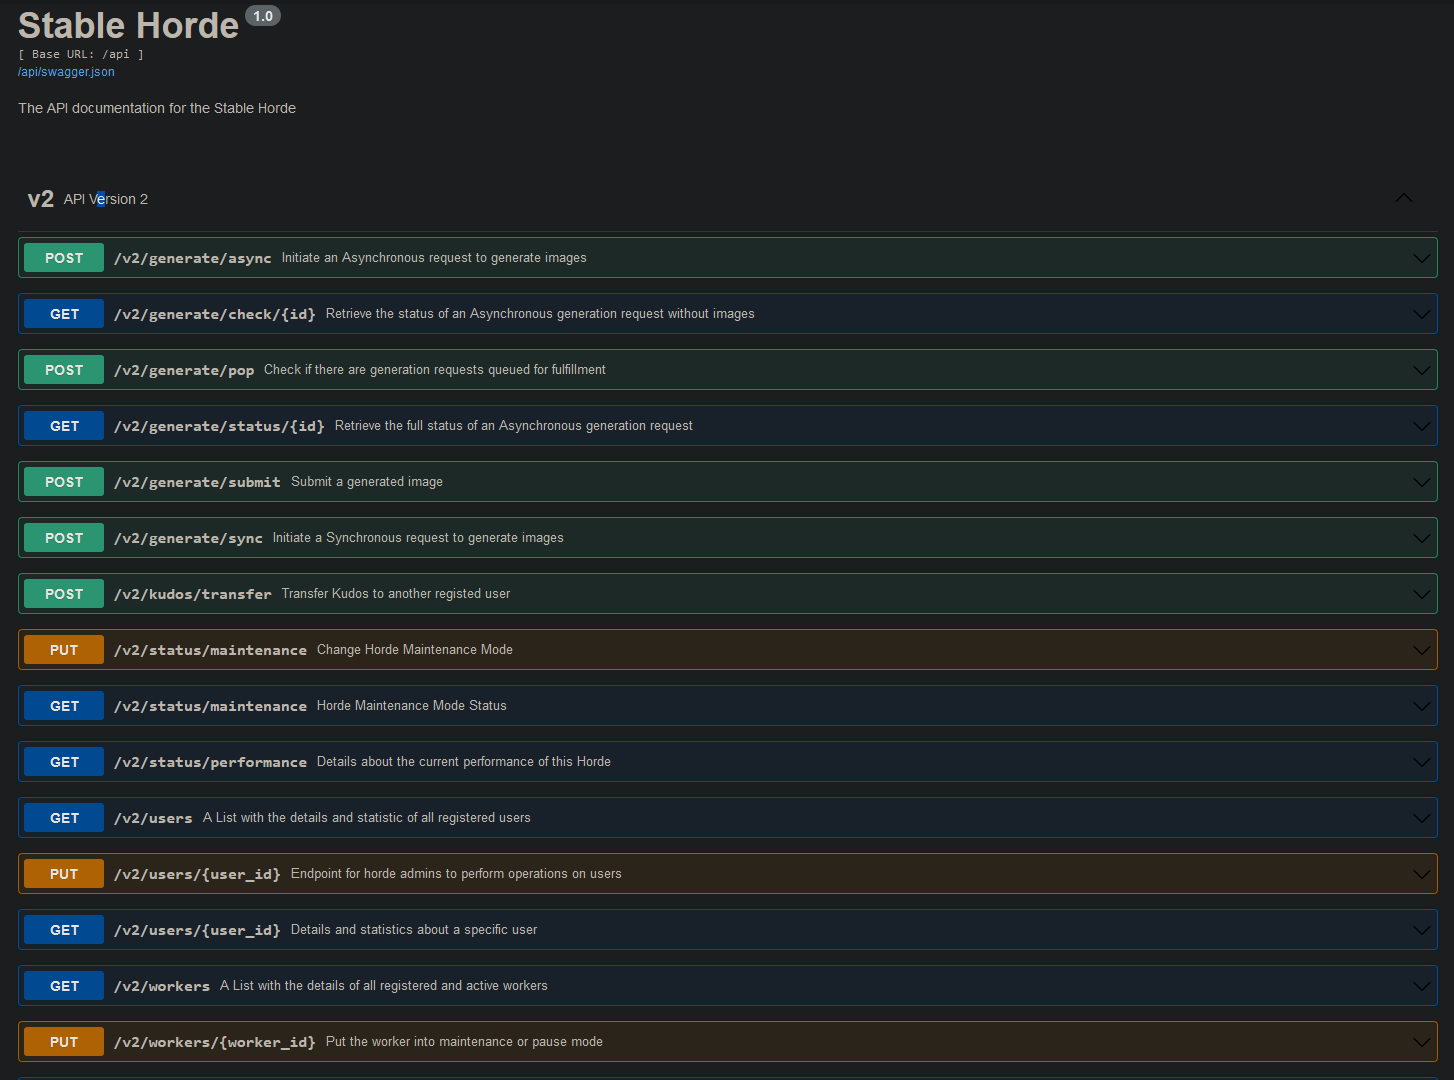Viewport: 1454px width, 1080px height.
Task: Click GET badge for /v2/workers
Action: (x=64, y=986)
